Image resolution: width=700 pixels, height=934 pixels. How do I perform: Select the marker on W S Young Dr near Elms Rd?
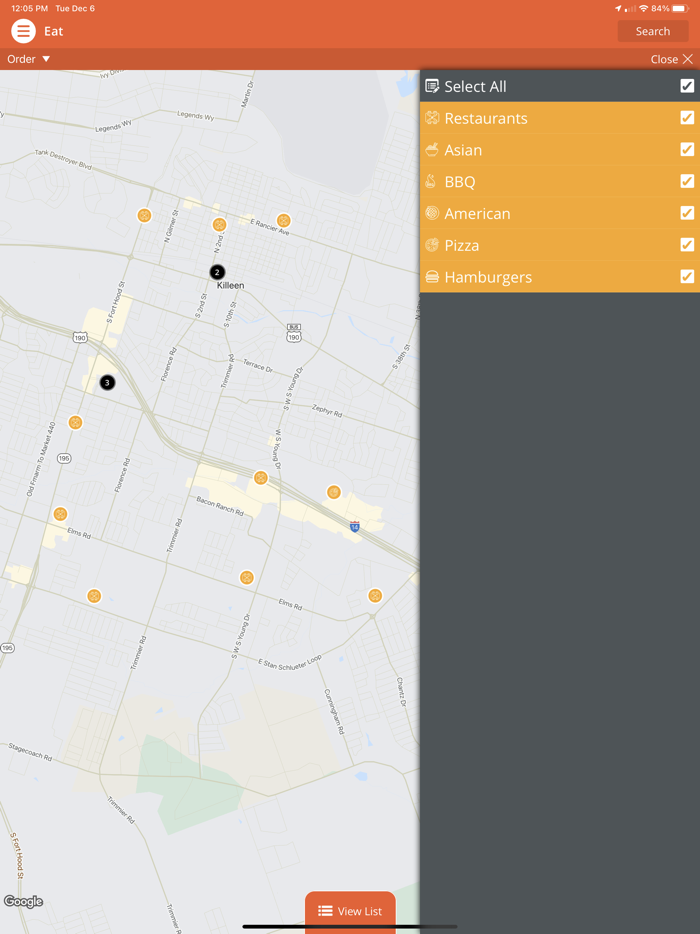click(x=247, y=577)
